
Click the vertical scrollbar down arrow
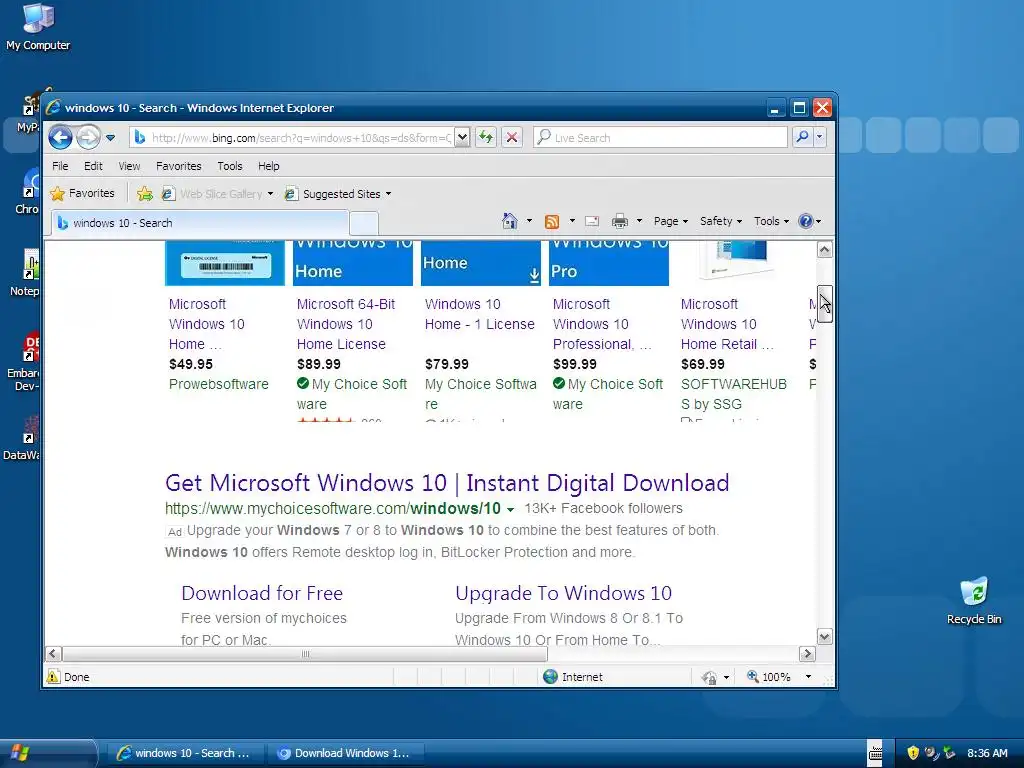pyautogui.click(x=825, y=637)
